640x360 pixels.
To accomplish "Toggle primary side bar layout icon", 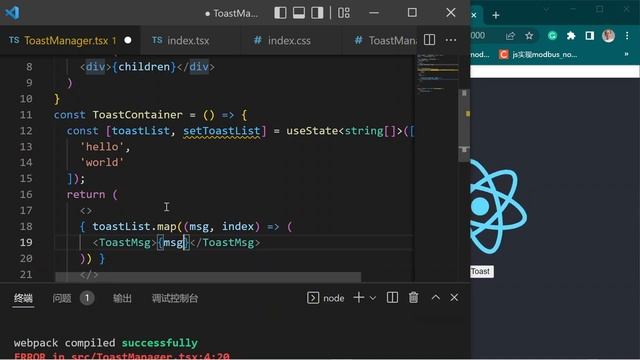I will pyautogui.click(x=280, y=13).
